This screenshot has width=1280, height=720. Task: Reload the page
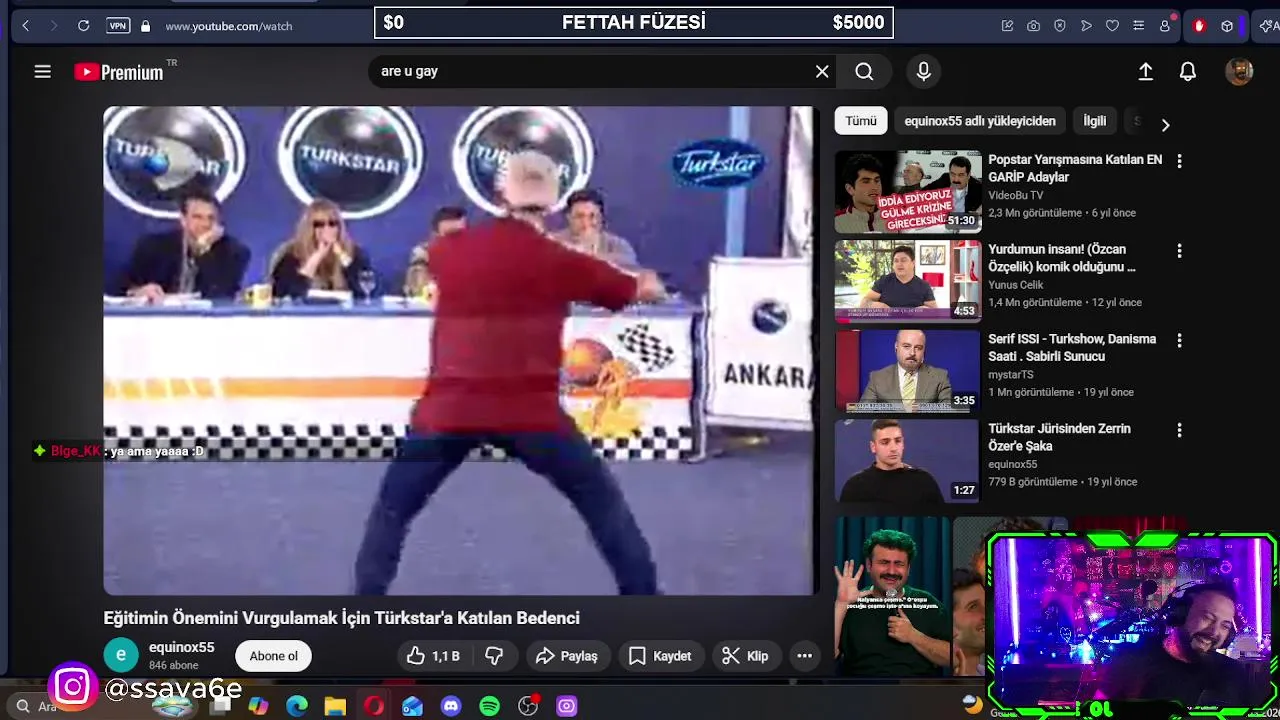tap(84, 26)
